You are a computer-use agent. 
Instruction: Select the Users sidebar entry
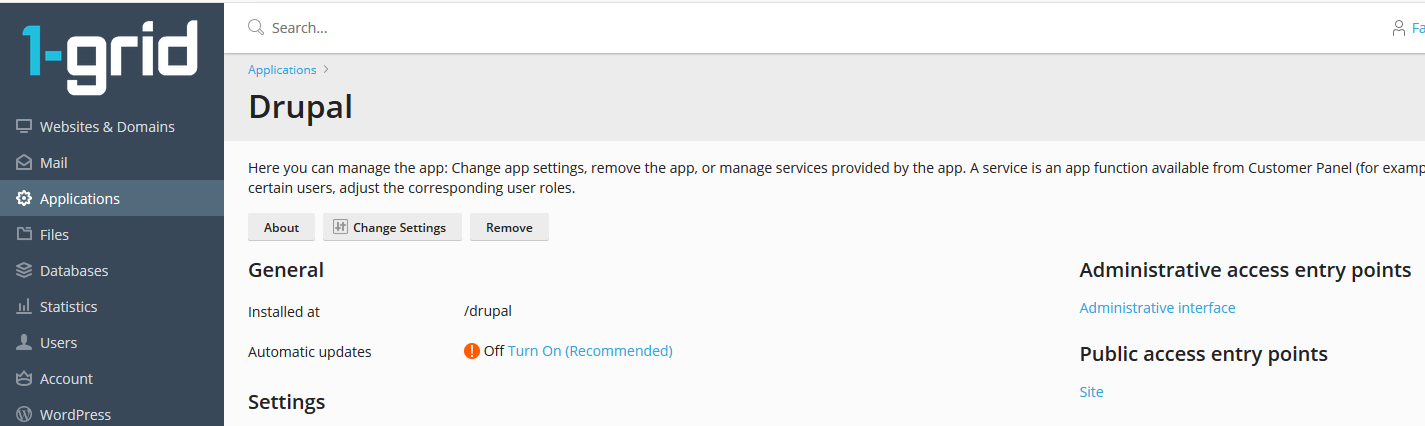tap(58, 343)
